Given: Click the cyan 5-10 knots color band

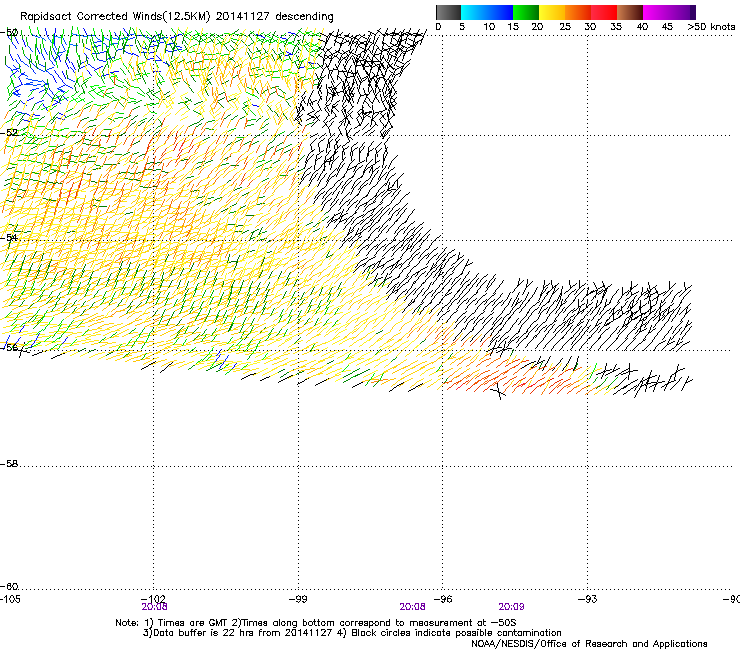Looking at the screenshot, I should pyautogui.click(x=474, y=12).
